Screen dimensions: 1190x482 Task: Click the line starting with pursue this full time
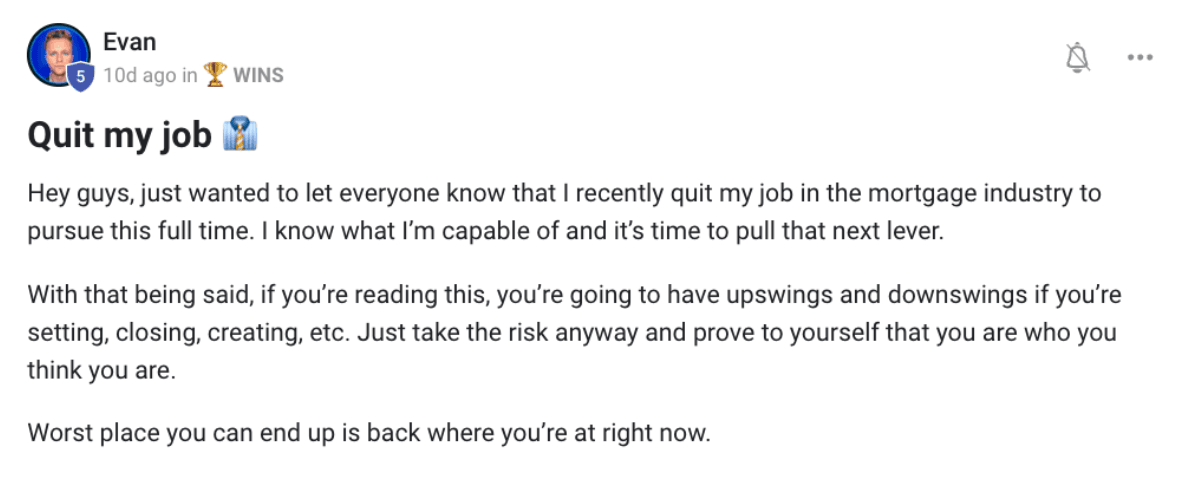pyautogui.click(x=485, y=232)
